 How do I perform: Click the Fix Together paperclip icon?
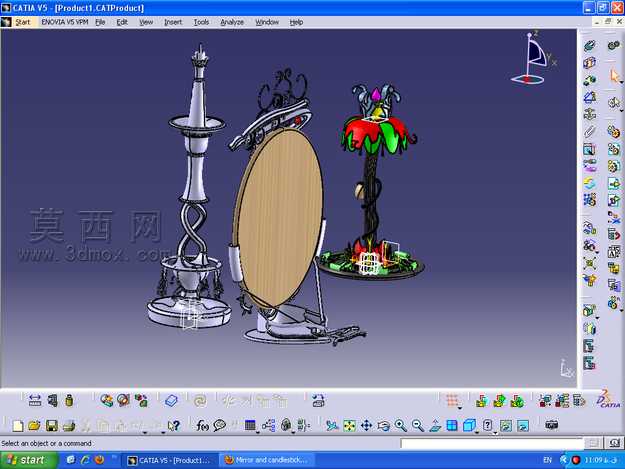point(590,131)
